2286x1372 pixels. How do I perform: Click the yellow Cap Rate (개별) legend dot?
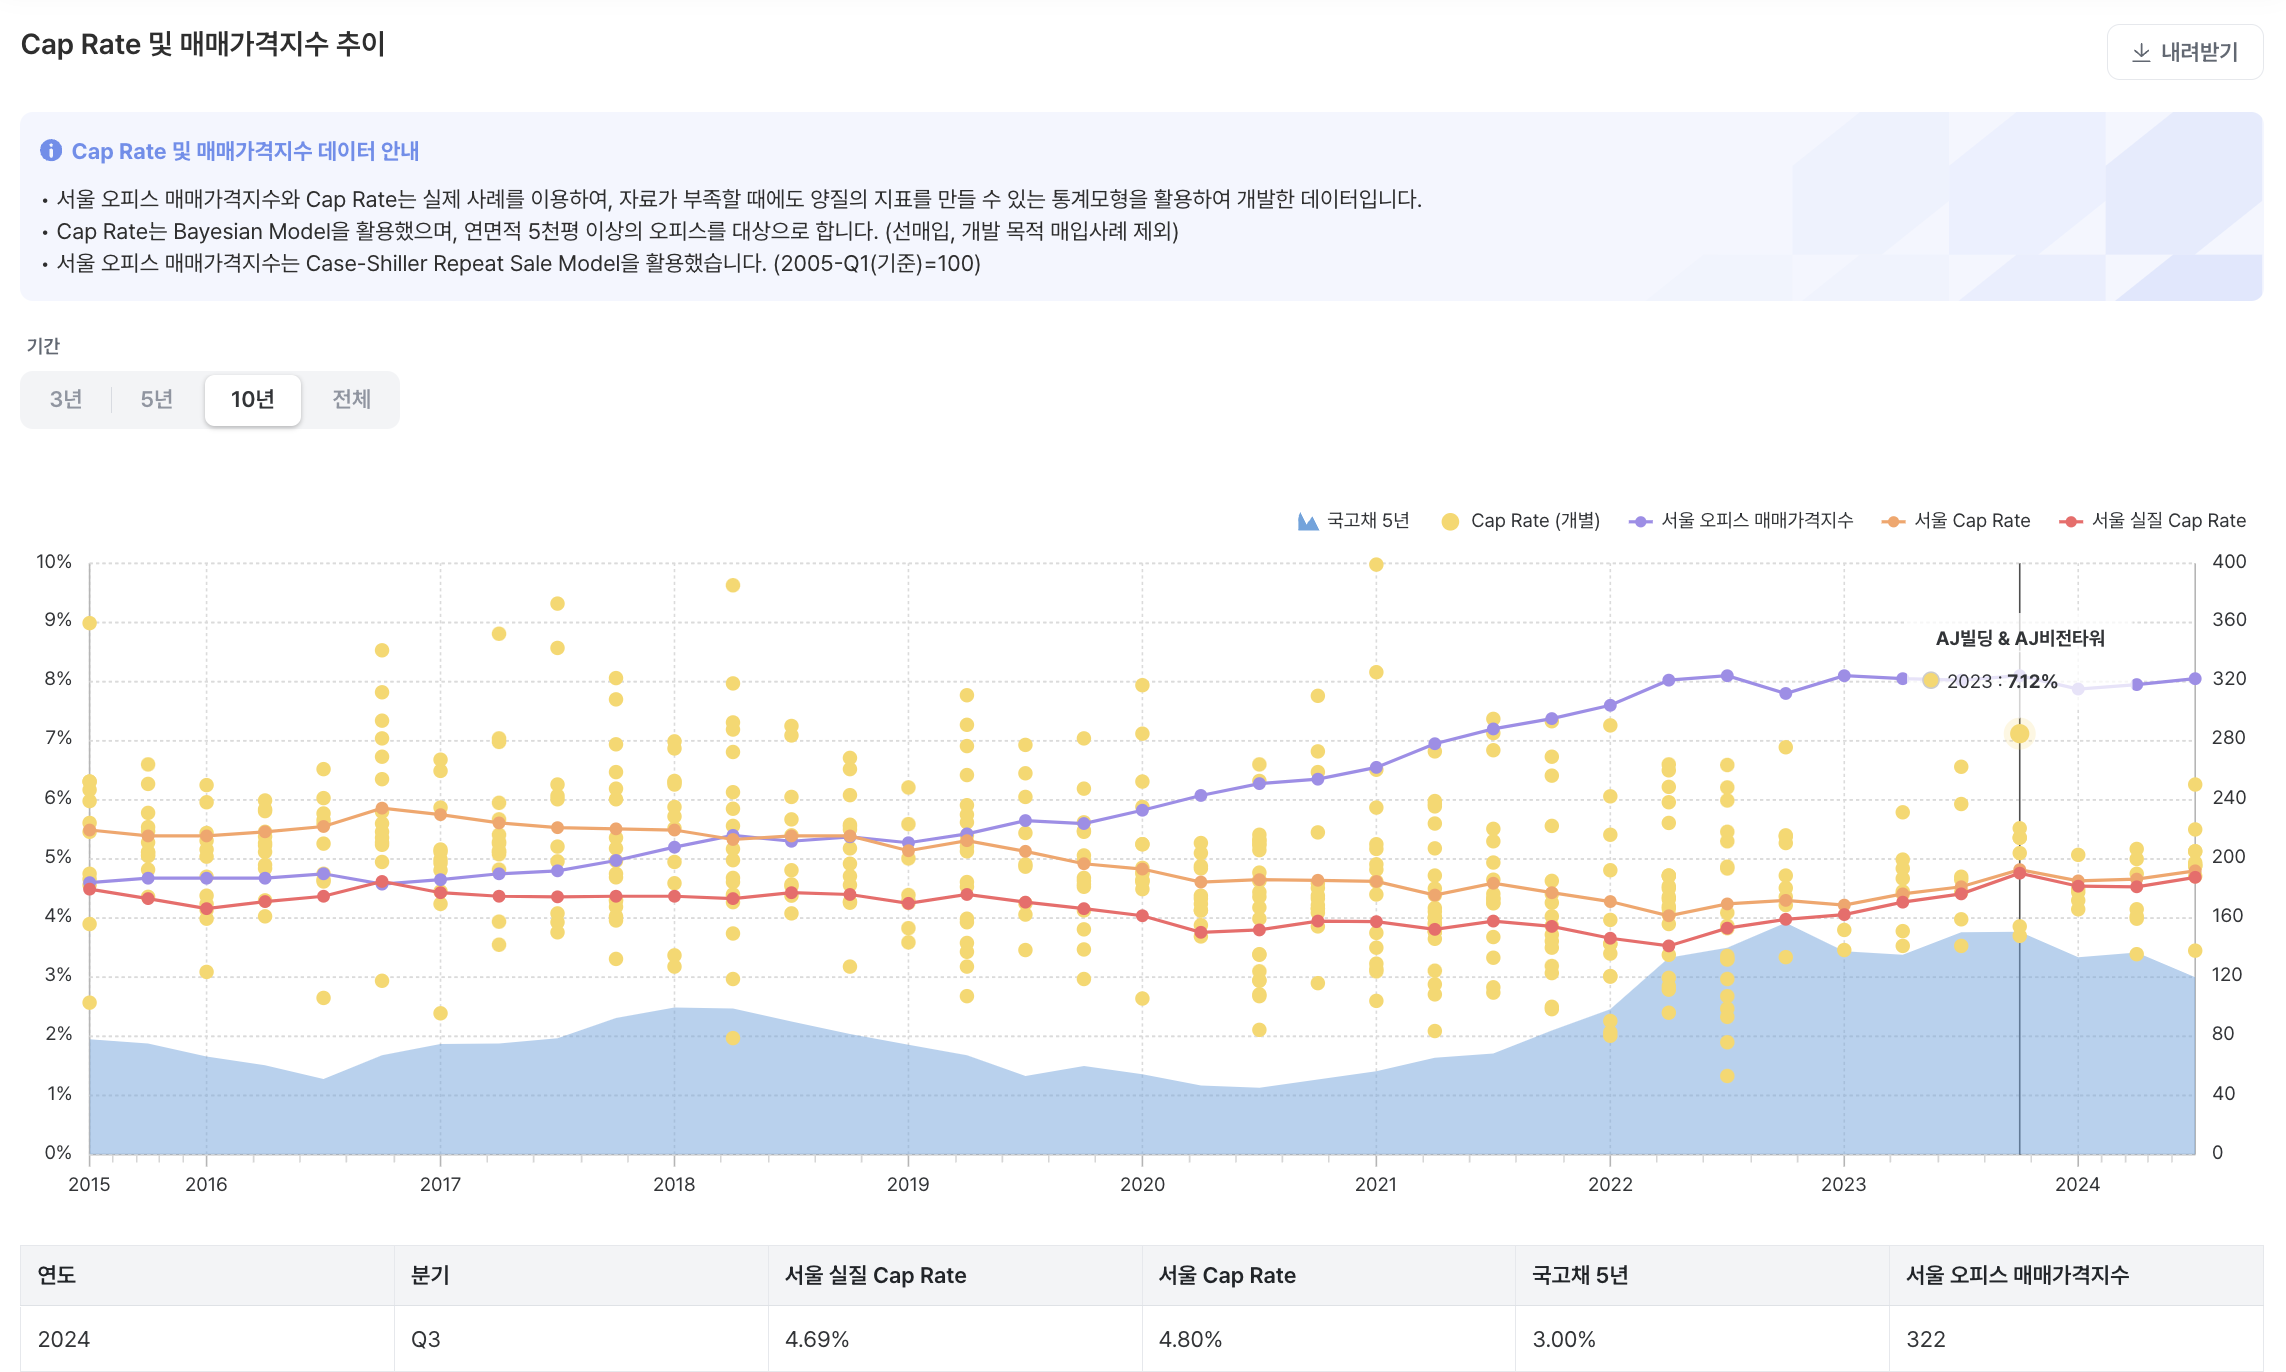(1450, 521)
